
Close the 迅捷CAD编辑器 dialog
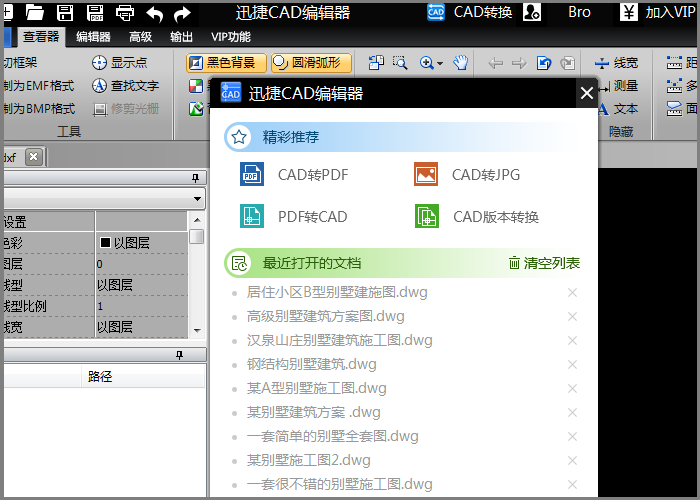587,93
